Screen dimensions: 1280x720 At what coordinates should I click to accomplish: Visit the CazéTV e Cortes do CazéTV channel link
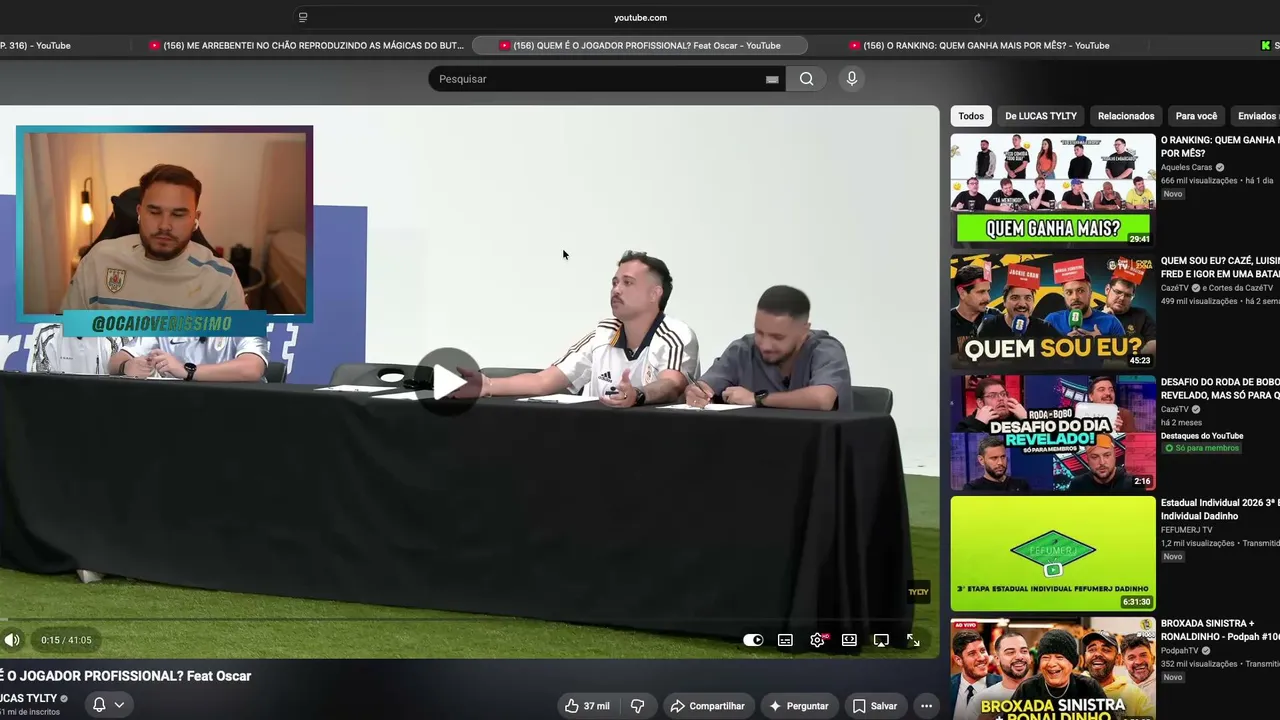coord(1217,288)
